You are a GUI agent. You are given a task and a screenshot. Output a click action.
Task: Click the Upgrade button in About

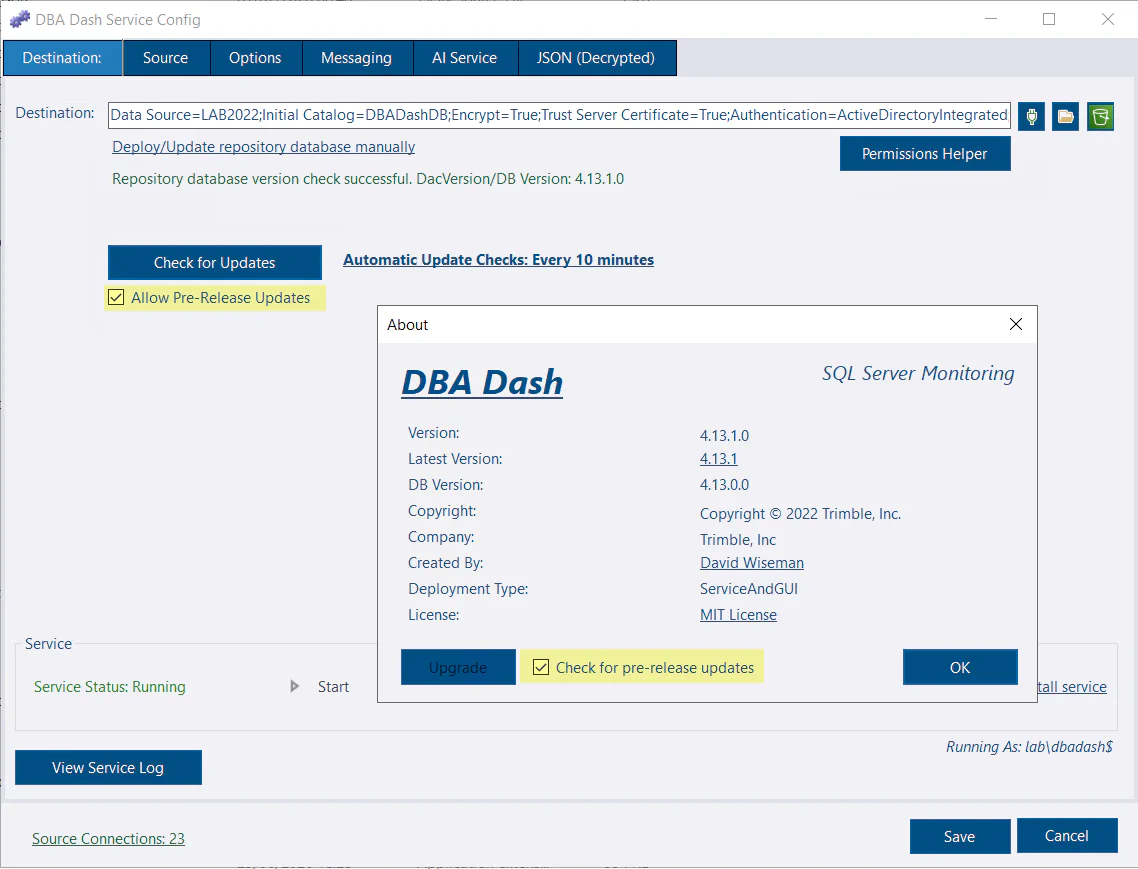(458, 667)
